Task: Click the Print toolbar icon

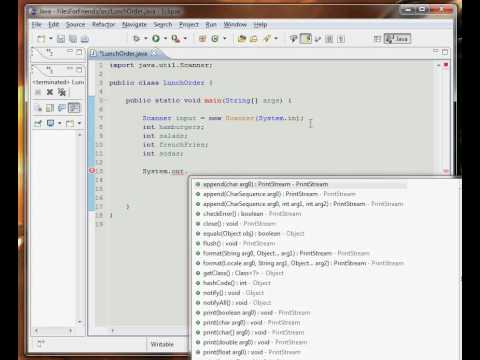Action: coord(85,39)
